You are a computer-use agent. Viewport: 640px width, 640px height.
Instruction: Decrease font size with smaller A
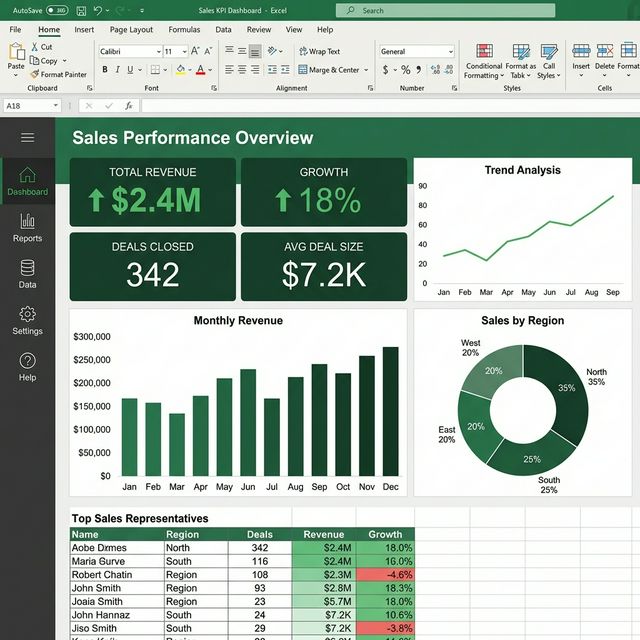[208, 51]
